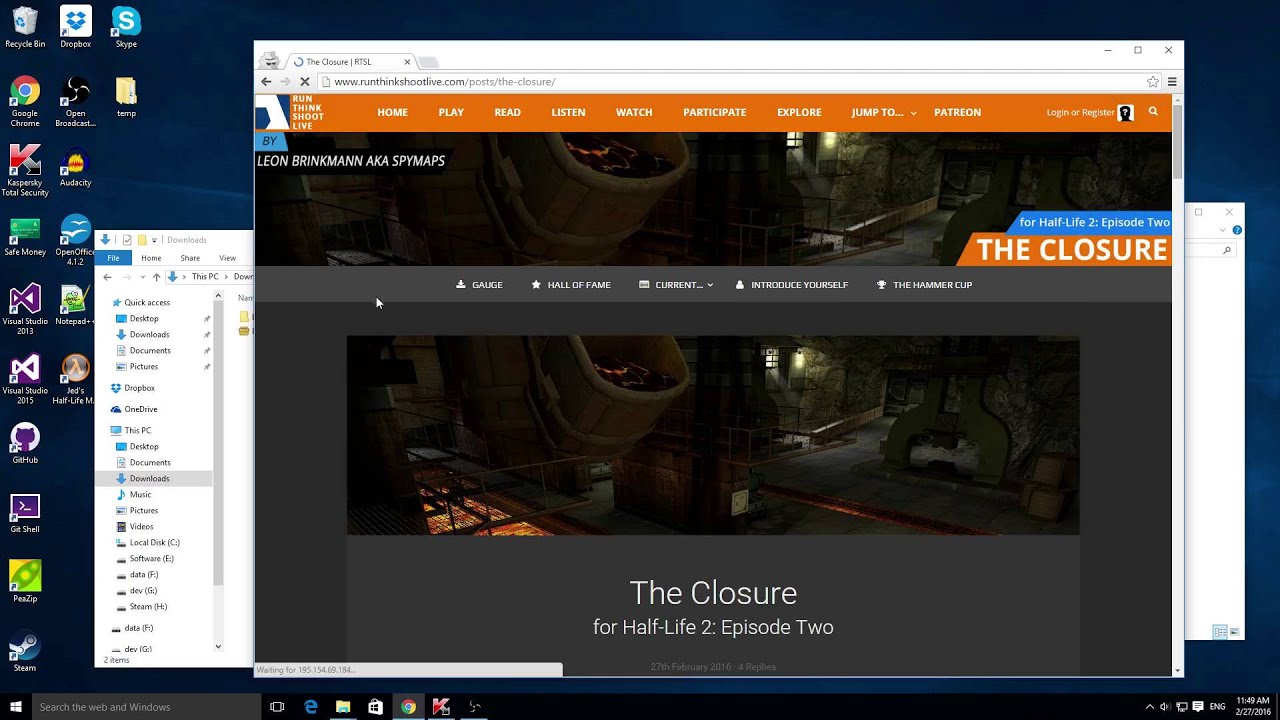The height and width of the screenshot is (720, 1280).
Task: Open Microsoft Edge from the taskbar
Action: coord(311,707)
